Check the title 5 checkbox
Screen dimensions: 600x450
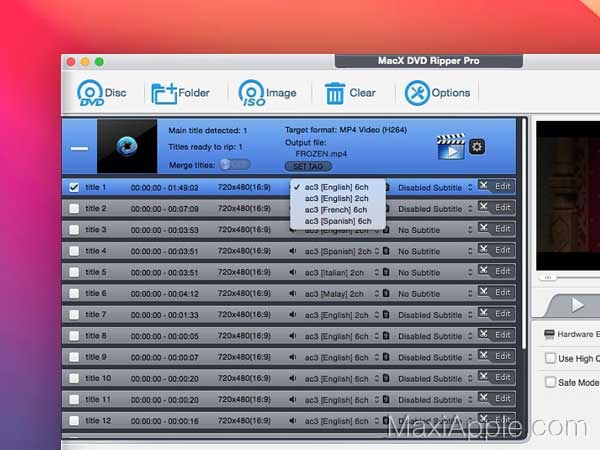(x=74, y=272)
